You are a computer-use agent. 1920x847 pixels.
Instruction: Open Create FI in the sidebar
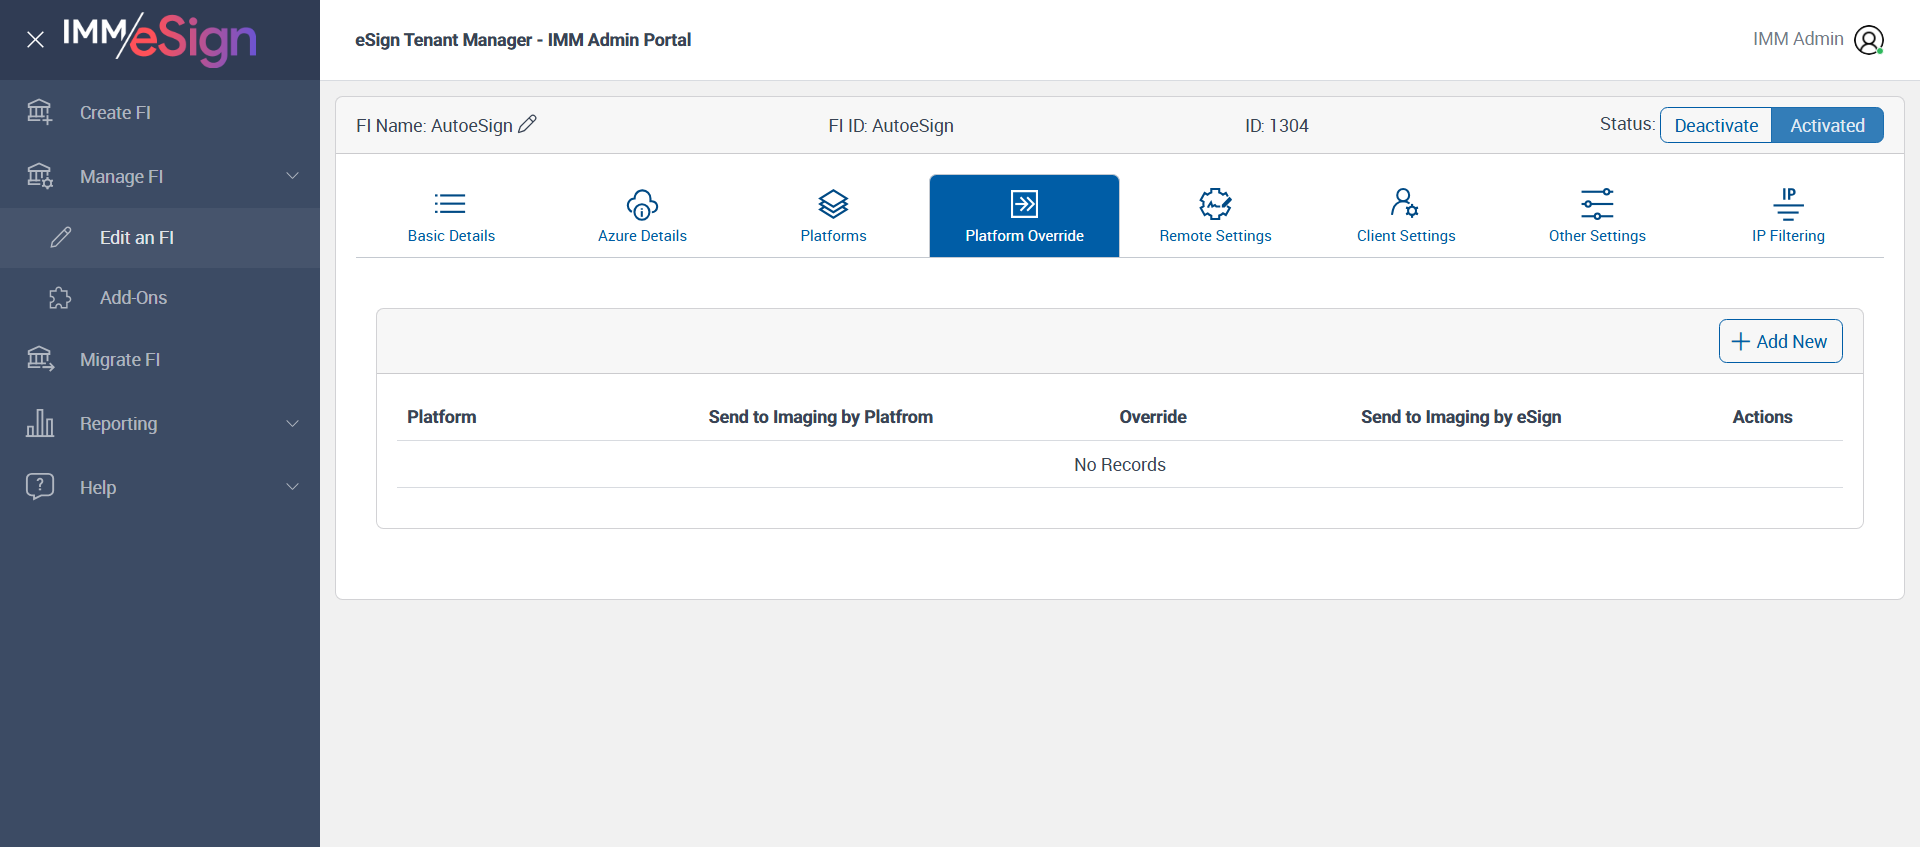160,112
